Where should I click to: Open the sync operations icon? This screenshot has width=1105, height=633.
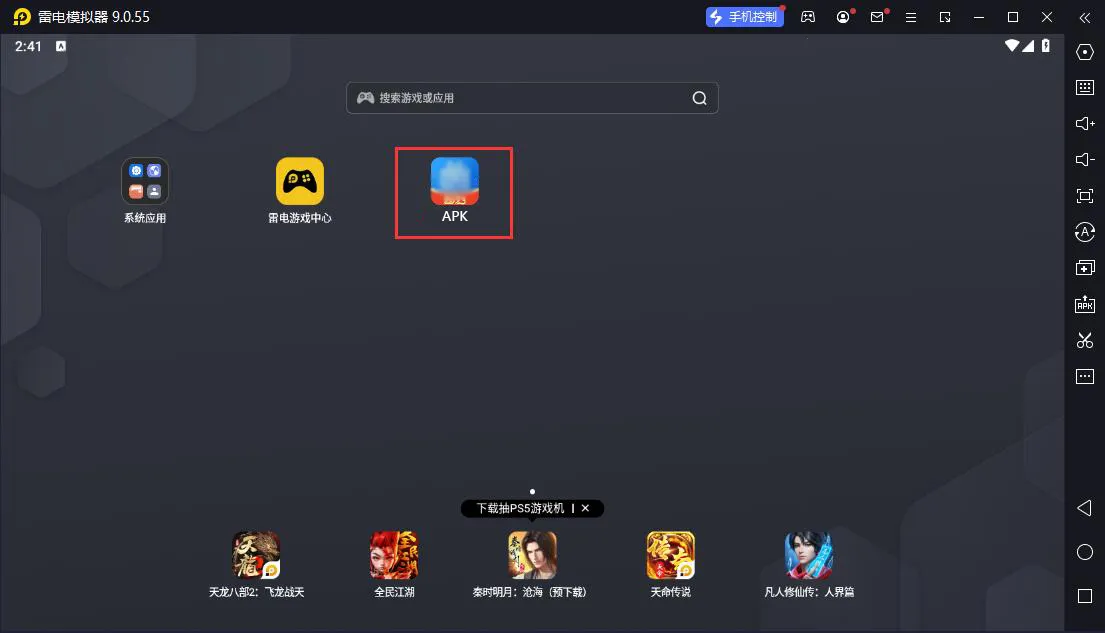(x=1085, y=232)
